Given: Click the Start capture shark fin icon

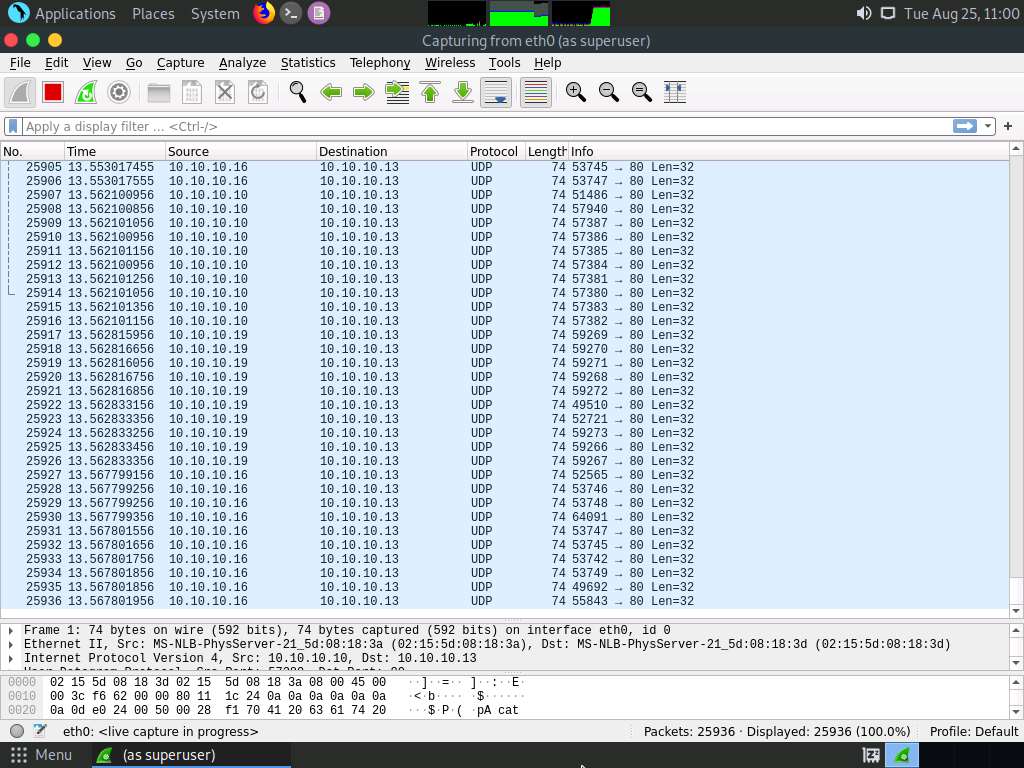Looking at the screenshot, I should 20,92.
